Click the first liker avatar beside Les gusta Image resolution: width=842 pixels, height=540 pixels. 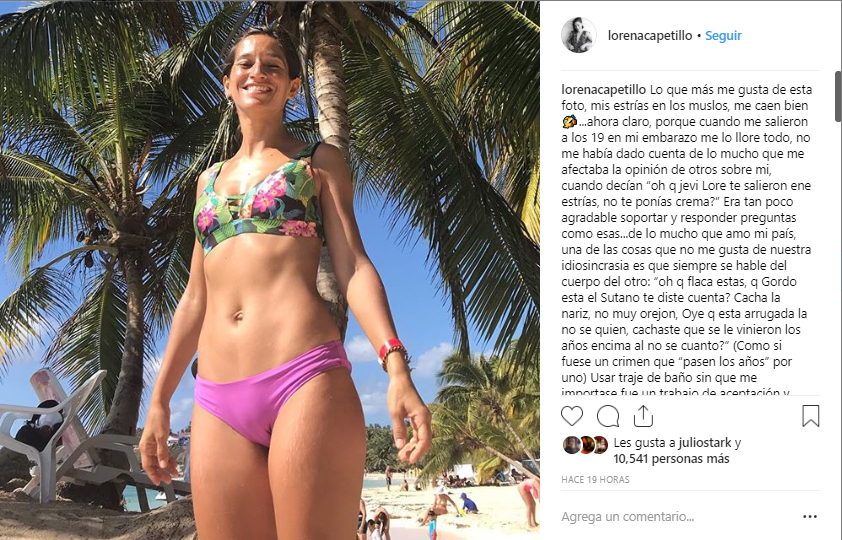571,444
